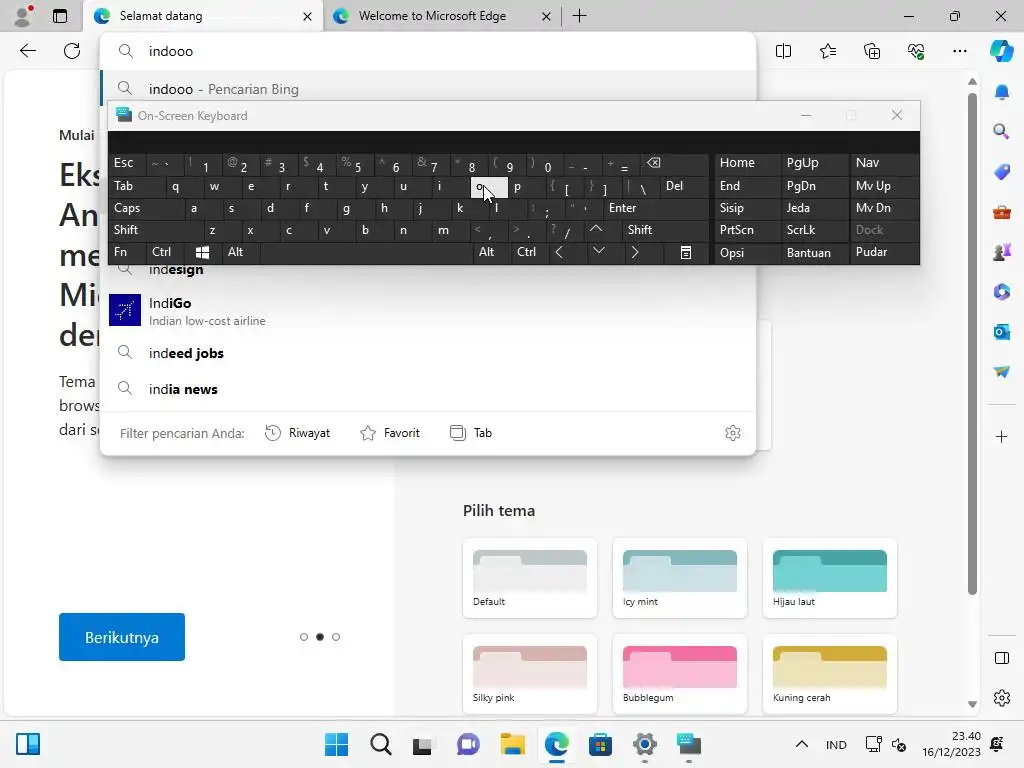Switch to Welcome to Microsoft Edge tab

pyautogui.click(x=441, y=16)
